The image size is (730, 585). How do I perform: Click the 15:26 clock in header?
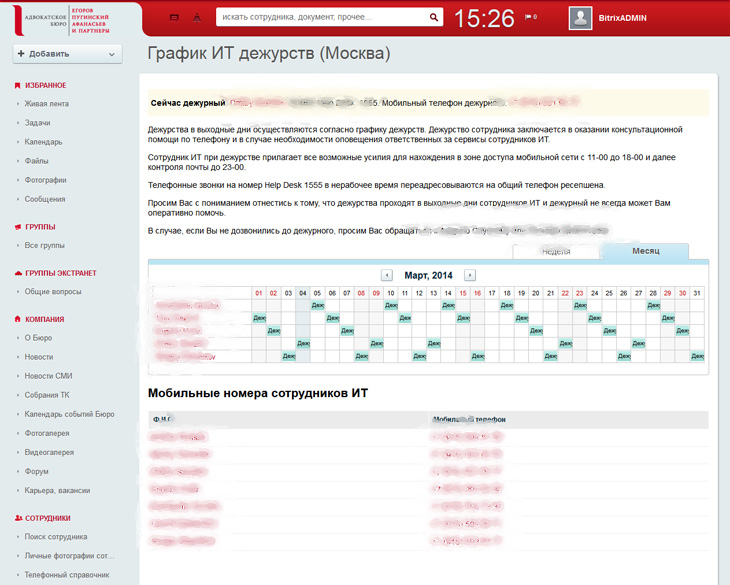tap(484, 18)
